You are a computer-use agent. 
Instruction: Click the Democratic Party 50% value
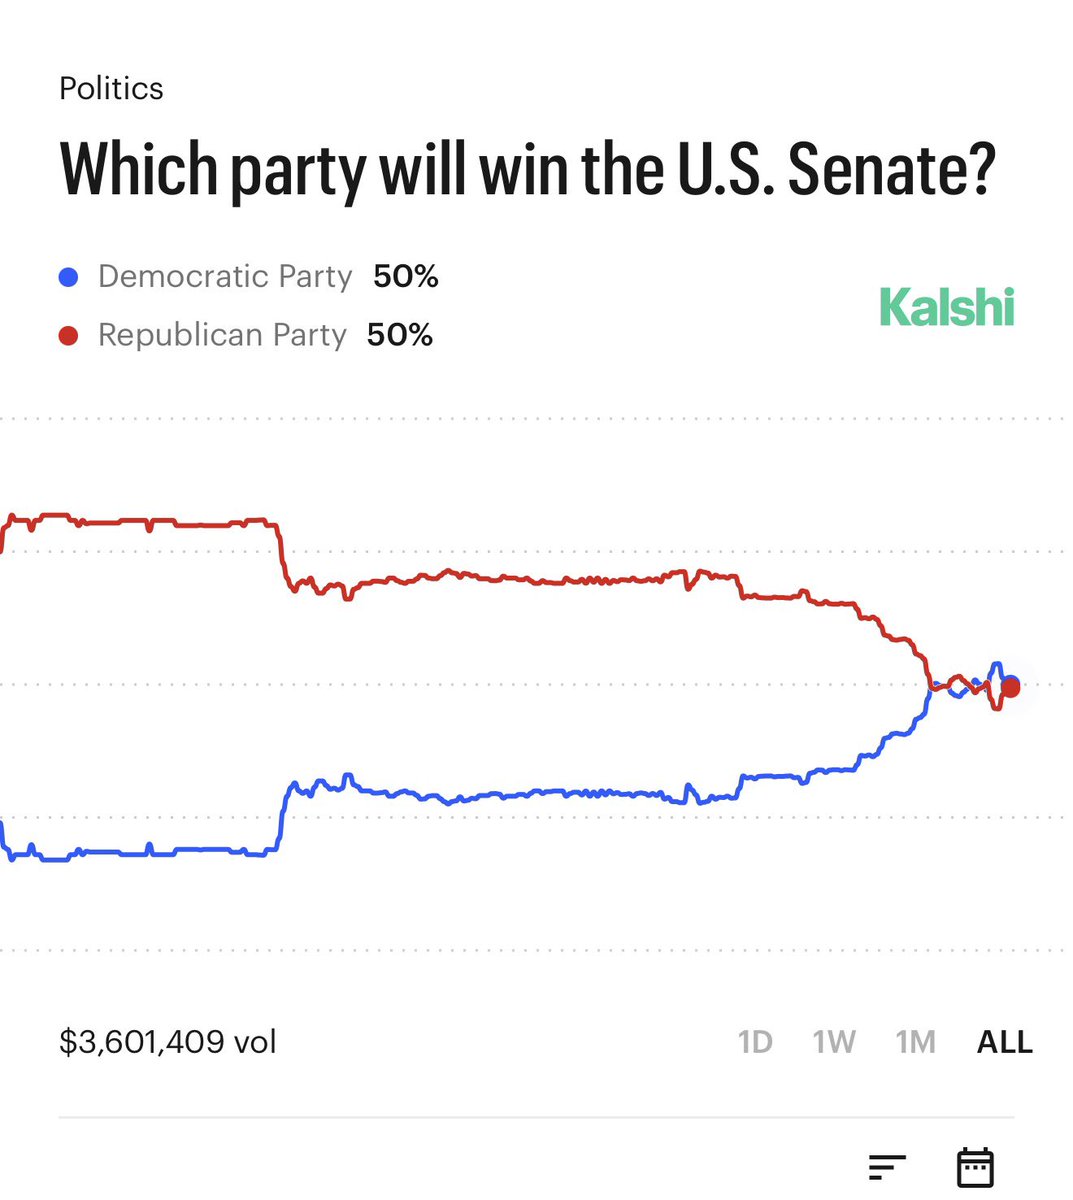point(405,277)
